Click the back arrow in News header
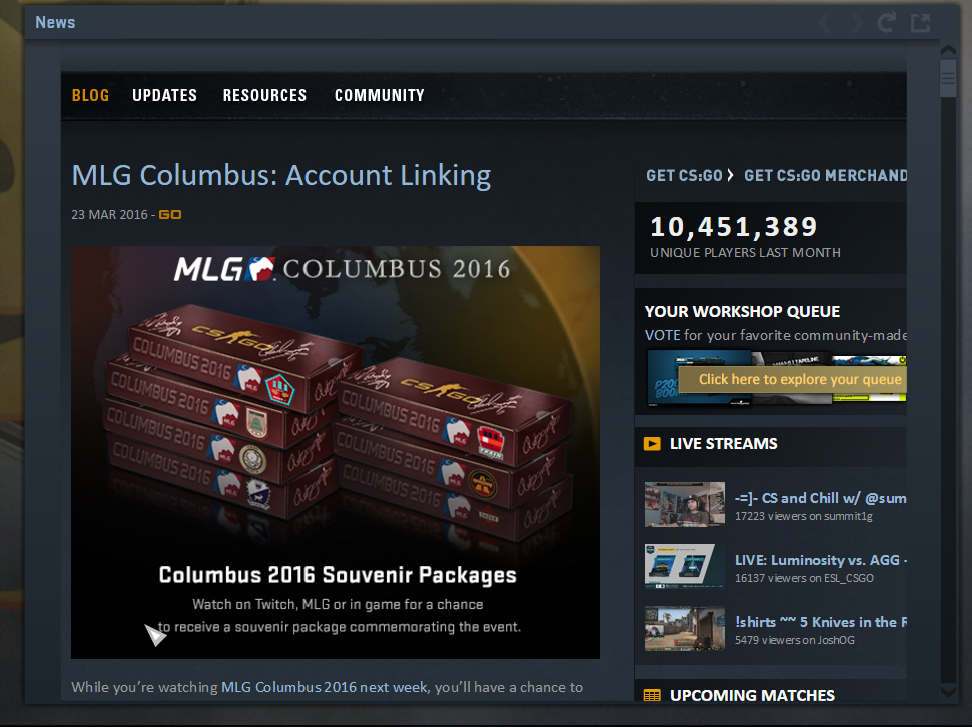This screenshot has height=727, width=972. coord(825,23)
